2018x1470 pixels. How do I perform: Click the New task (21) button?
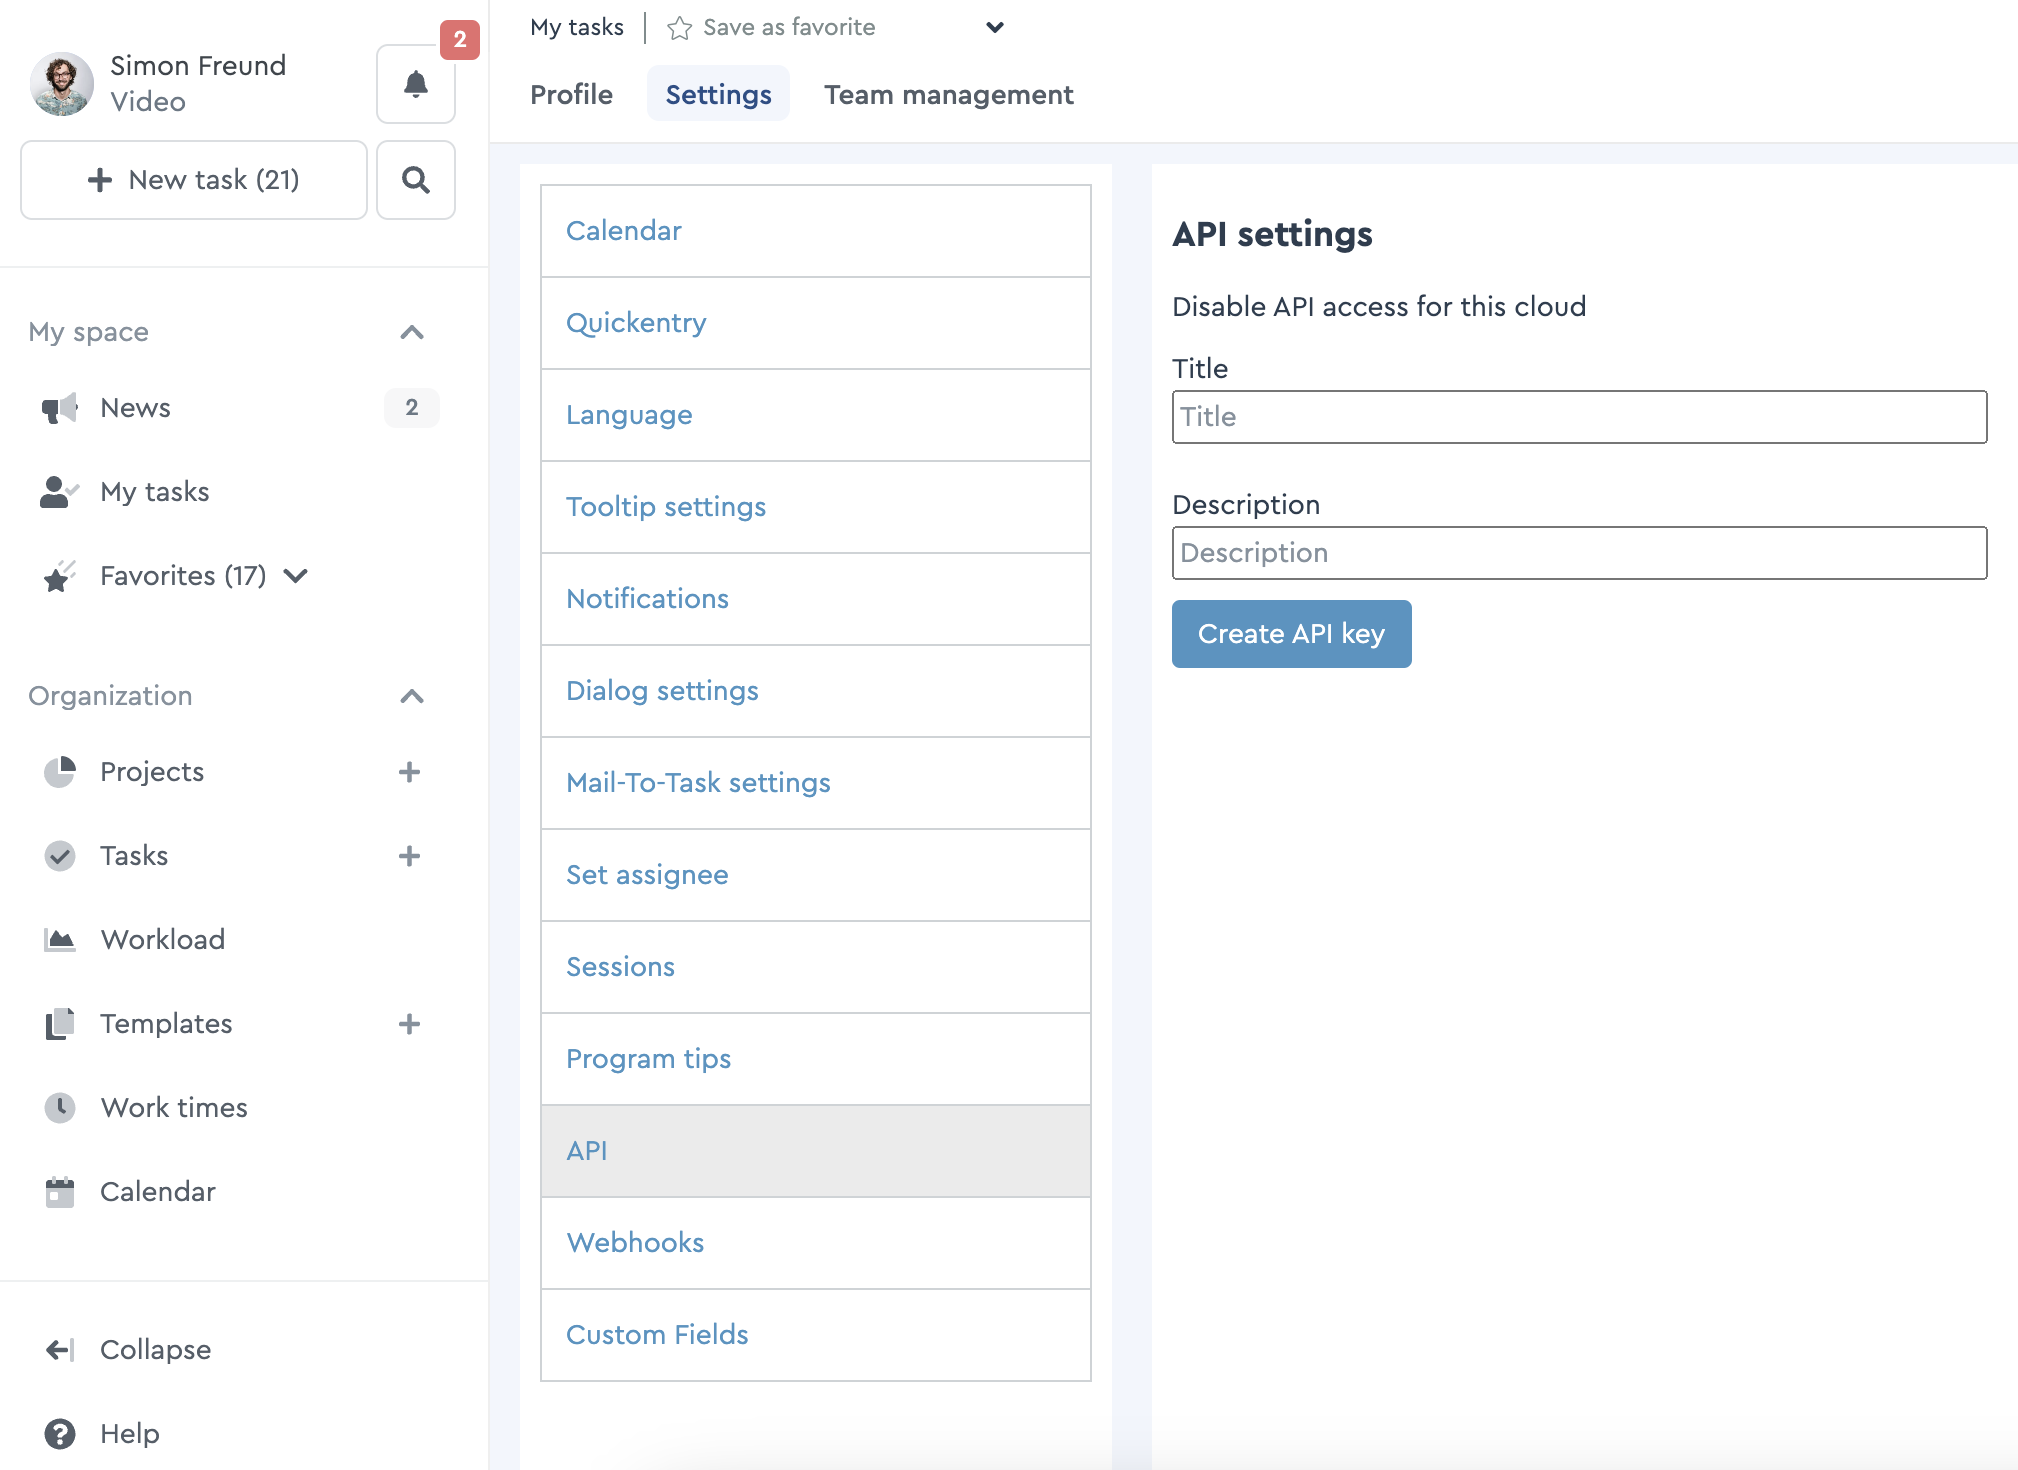[x=194, y=180]
